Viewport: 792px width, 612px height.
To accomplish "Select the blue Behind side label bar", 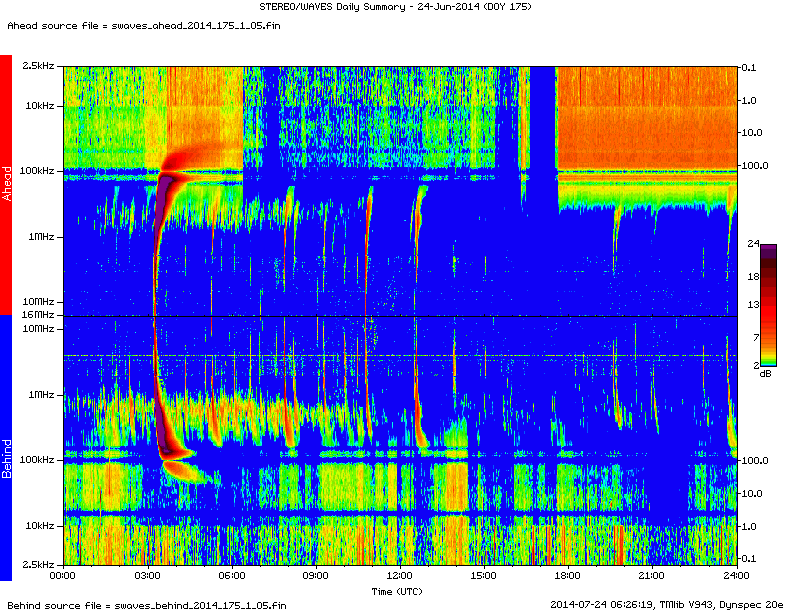I will pyautogui.click(x=6, y=448).
